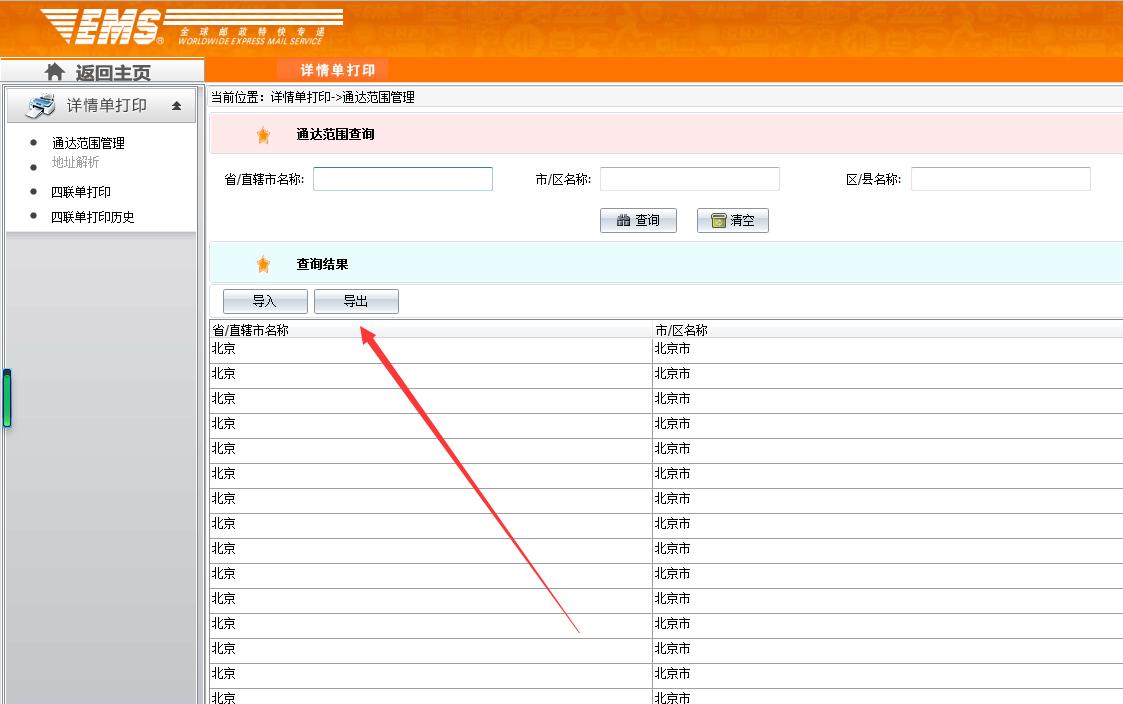Select 地址解析 in the sidebar

[76, 162]
